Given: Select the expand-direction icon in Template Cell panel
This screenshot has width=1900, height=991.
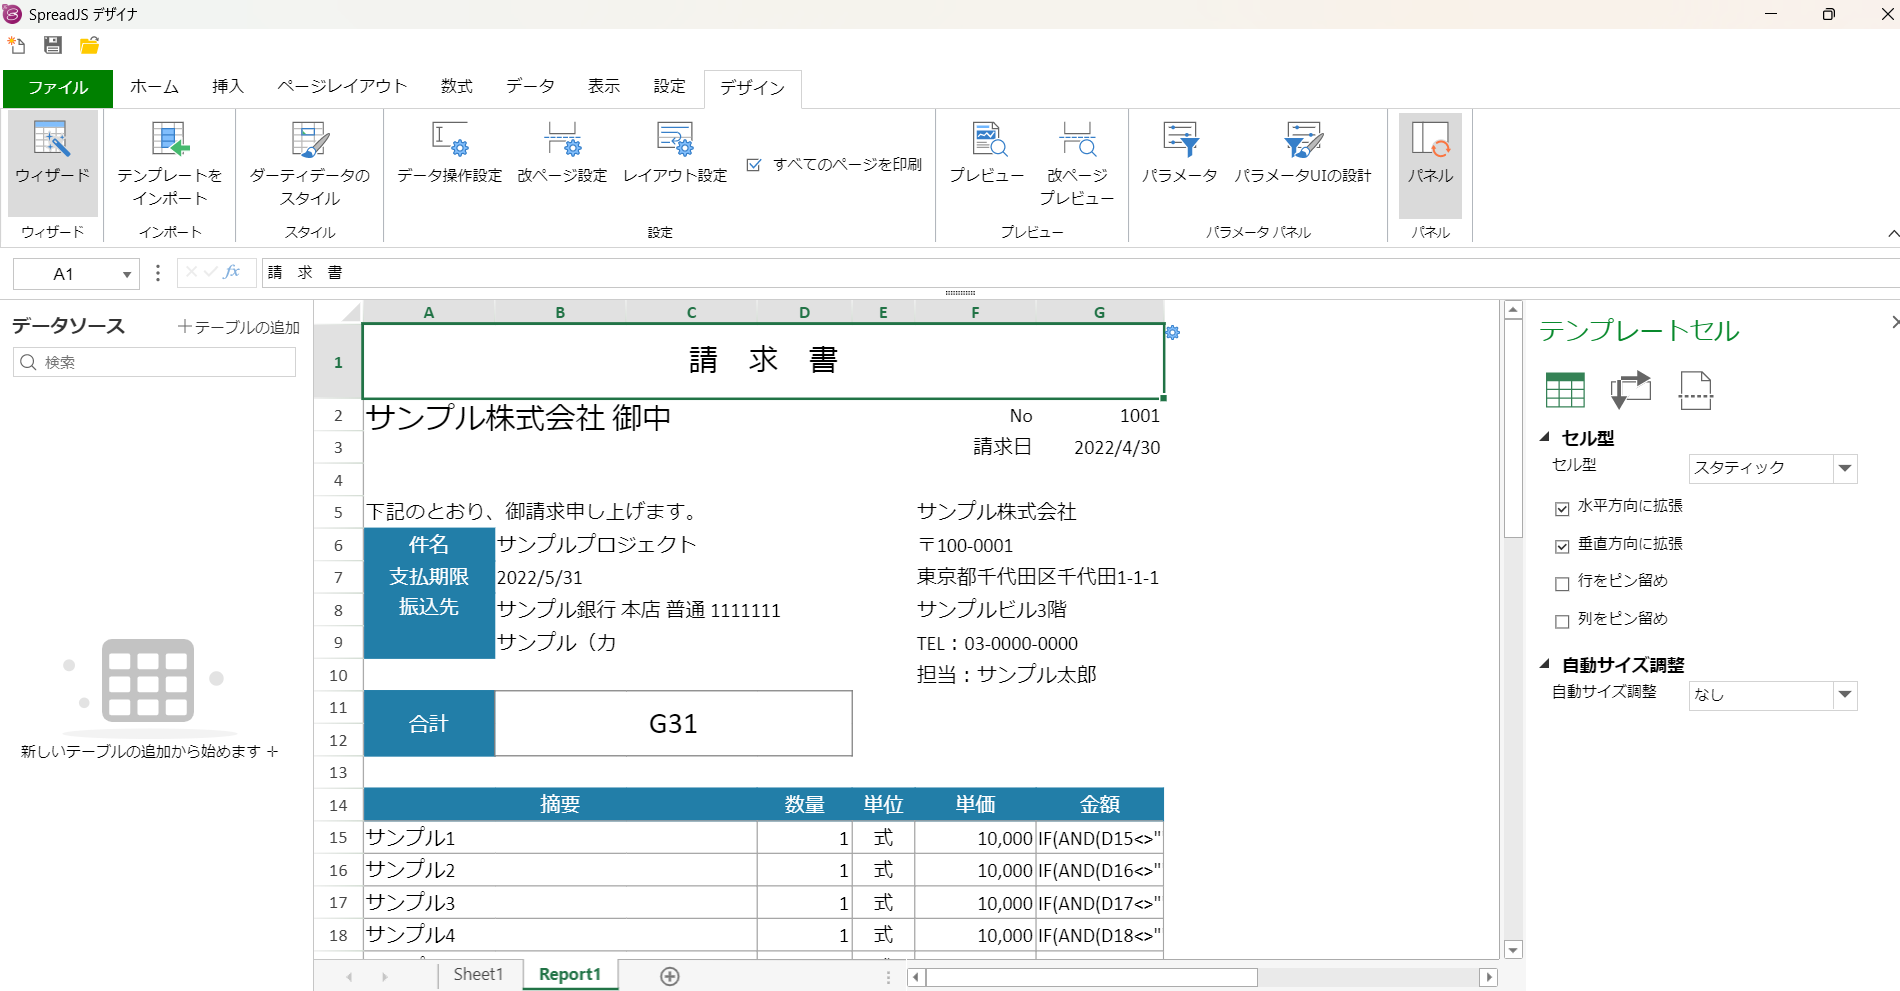Looking at the screenshot, I should pos(1630,390).
